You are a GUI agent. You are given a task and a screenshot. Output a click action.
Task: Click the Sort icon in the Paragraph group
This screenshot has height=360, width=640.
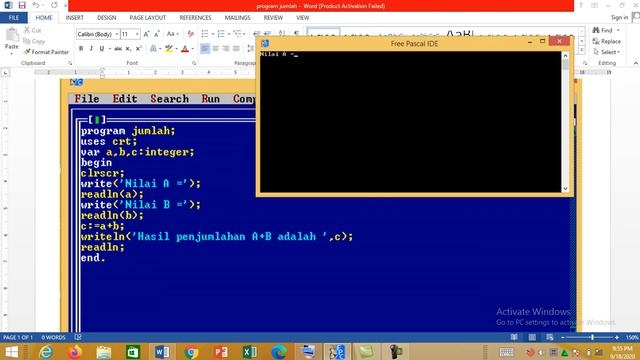(282, 33)
